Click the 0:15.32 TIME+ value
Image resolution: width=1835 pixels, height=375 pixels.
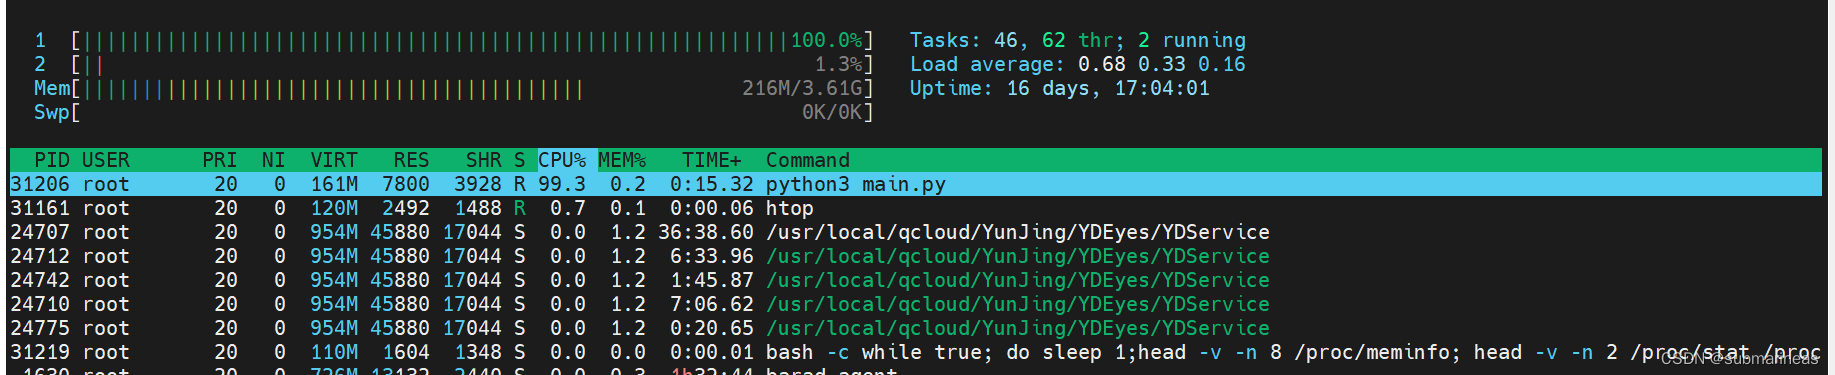tap(712, 184)
